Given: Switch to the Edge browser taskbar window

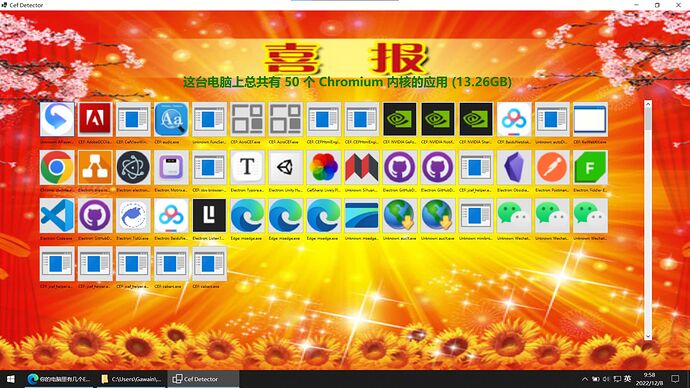Looking at the screenshot, I should click(x=59, y=379).
